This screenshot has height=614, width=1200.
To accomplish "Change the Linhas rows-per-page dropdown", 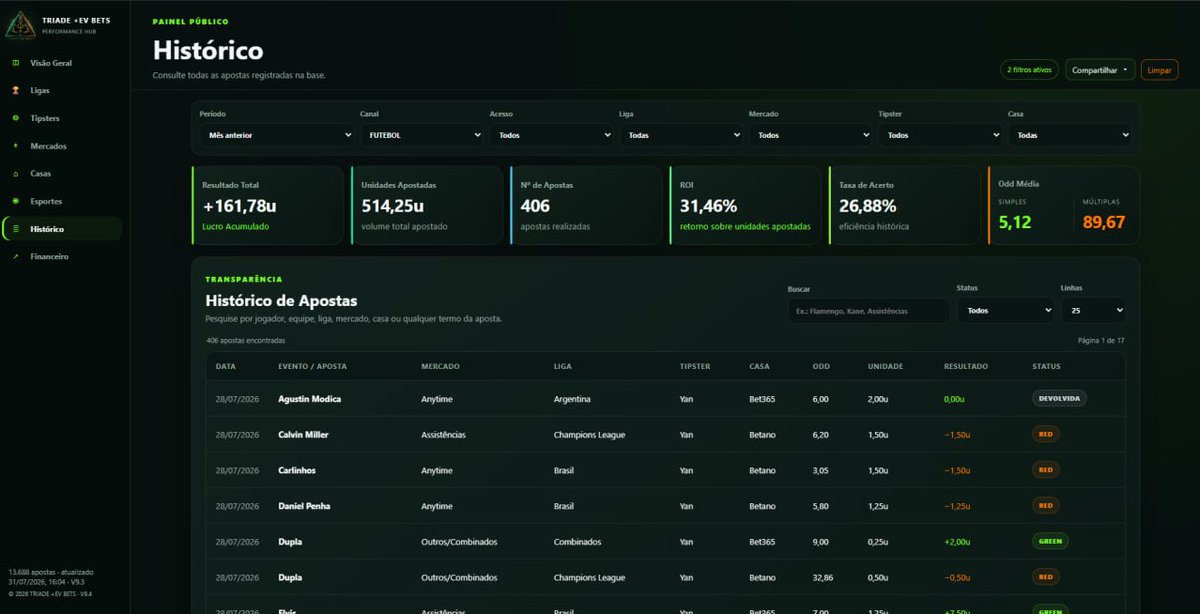I will [1093, 311].
